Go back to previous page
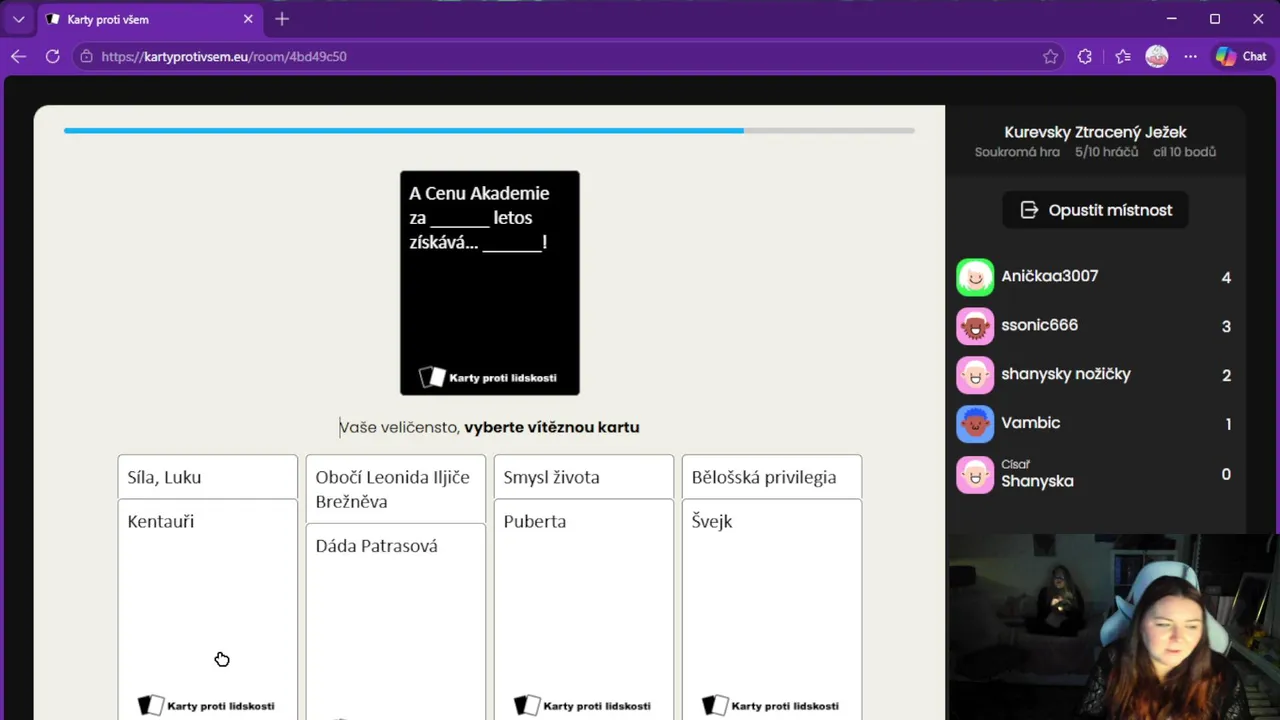This screenshot has width=1280, height=720. [18, 57]
